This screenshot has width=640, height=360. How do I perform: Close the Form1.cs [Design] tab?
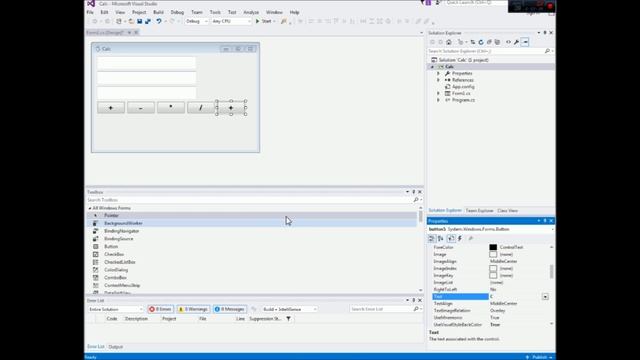coord(136,32)
